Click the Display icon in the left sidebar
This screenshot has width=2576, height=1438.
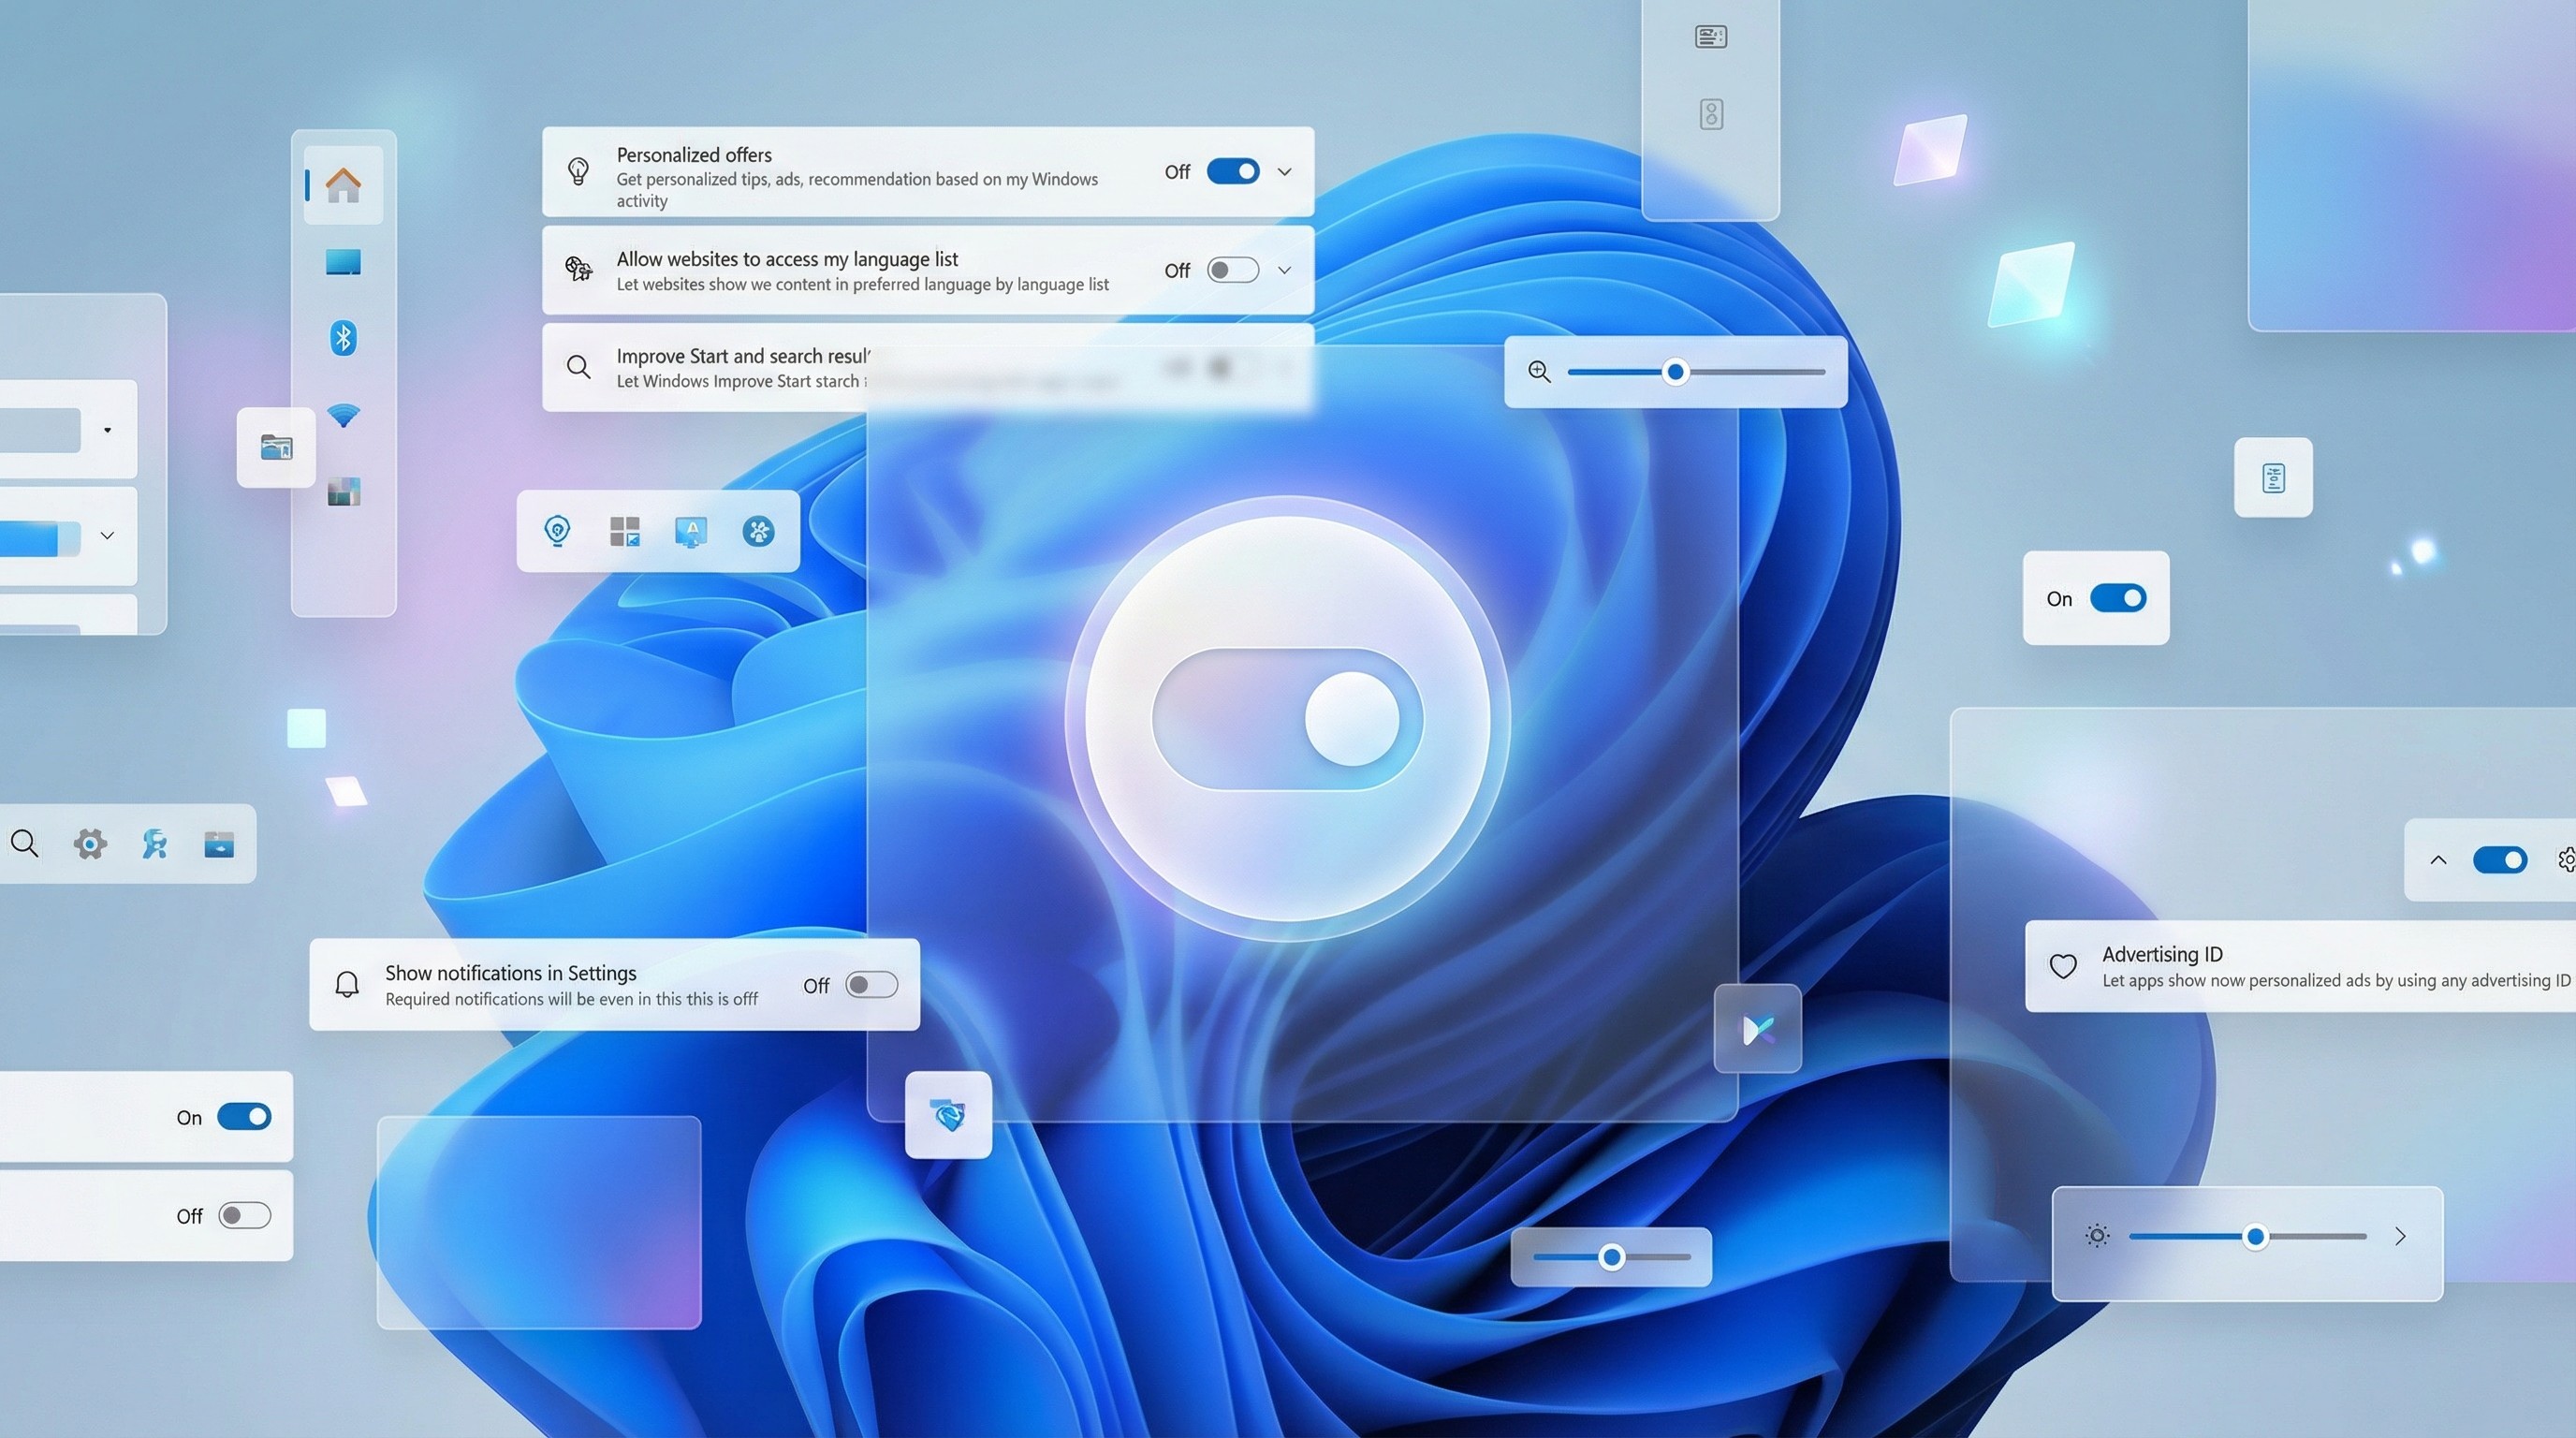point(345,261)
